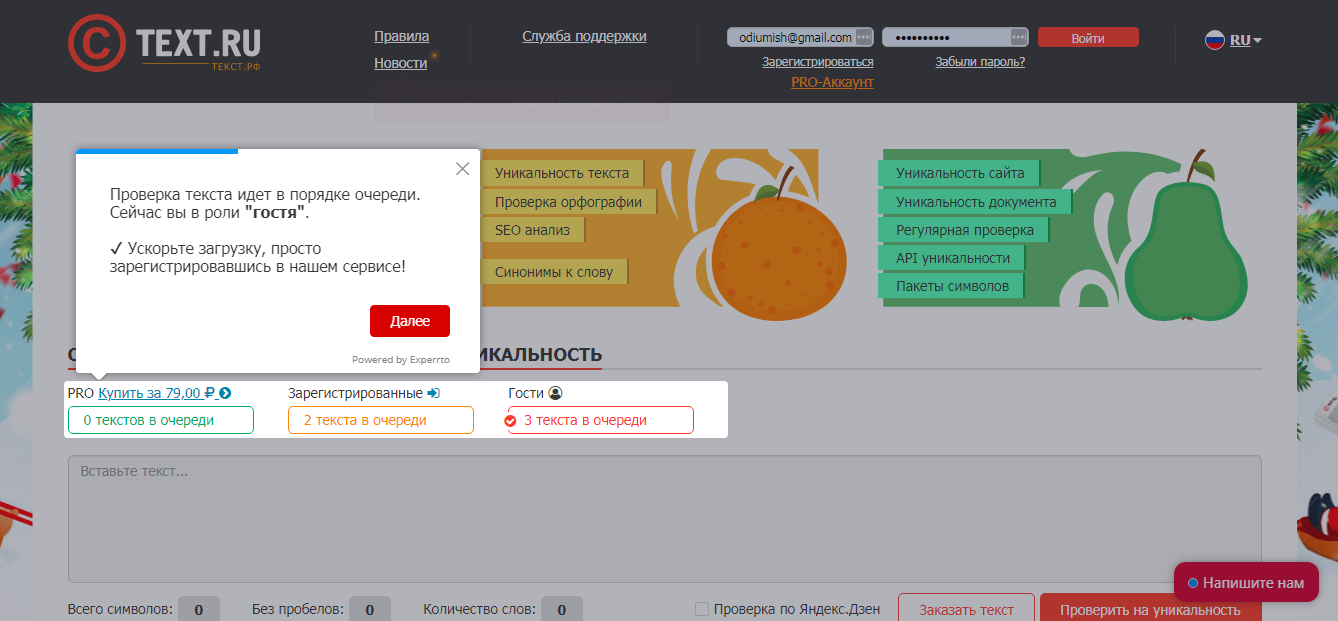
Task: Click the arrow icon after PRO price
Action: pos(225,394)
